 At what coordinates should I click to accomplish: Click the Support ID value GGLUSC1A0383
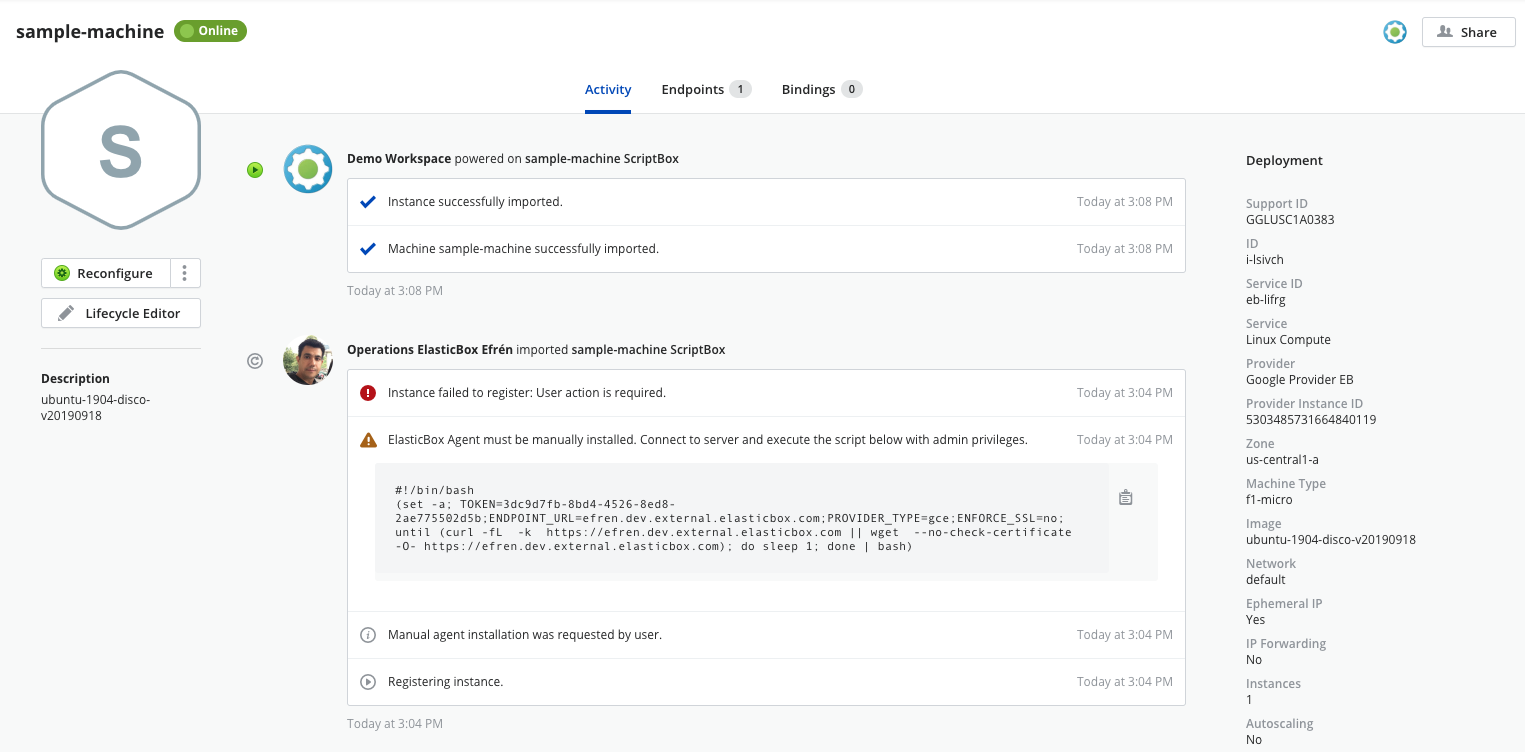click(x=1290, y=220)
